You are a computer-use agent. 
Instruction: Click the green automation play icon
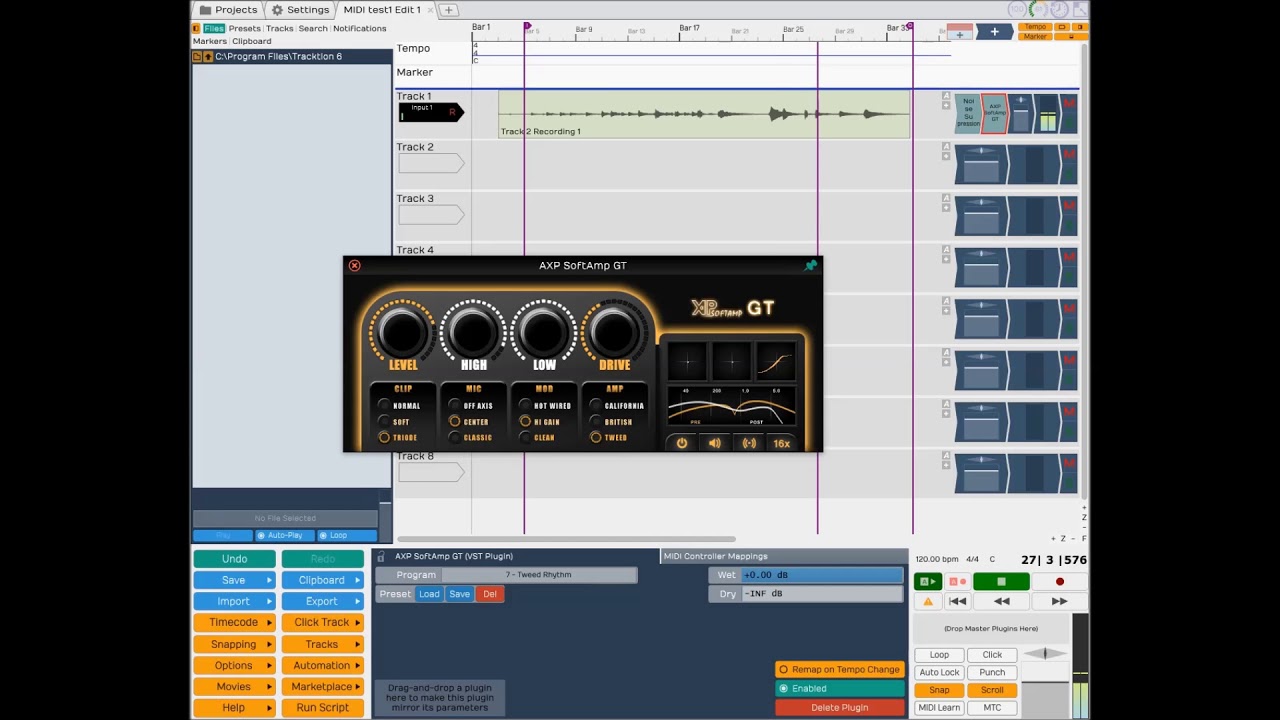click(929, 581)
